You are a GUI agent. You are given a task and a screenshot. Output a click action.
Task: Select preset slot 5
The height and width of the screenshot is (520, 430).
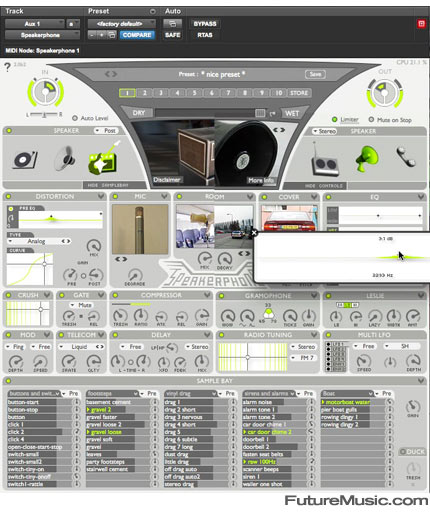(x=195, y=93)
